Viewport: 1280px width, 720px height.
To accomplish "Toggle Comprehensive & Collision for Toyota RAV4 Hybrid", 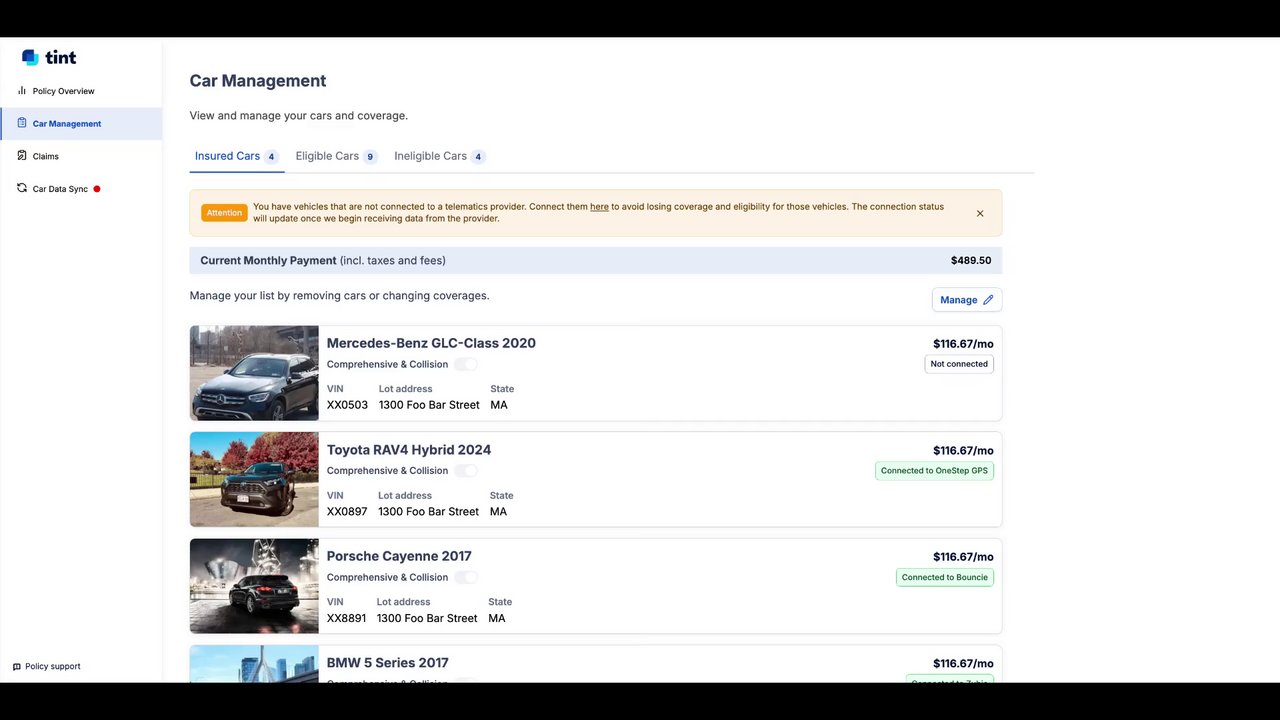I will click(x=465, y=471).
